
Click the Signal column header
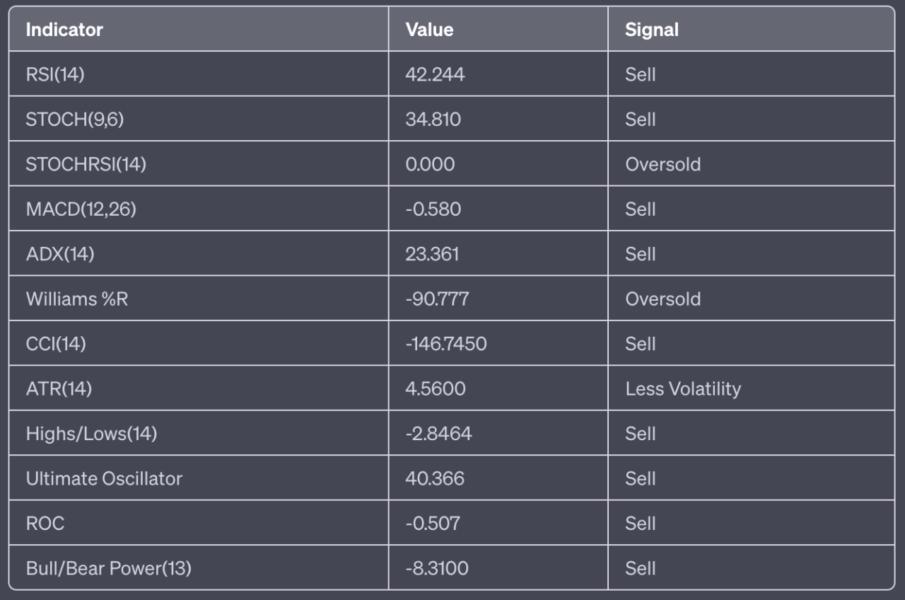pyautogui.click(x=652, y=29)
